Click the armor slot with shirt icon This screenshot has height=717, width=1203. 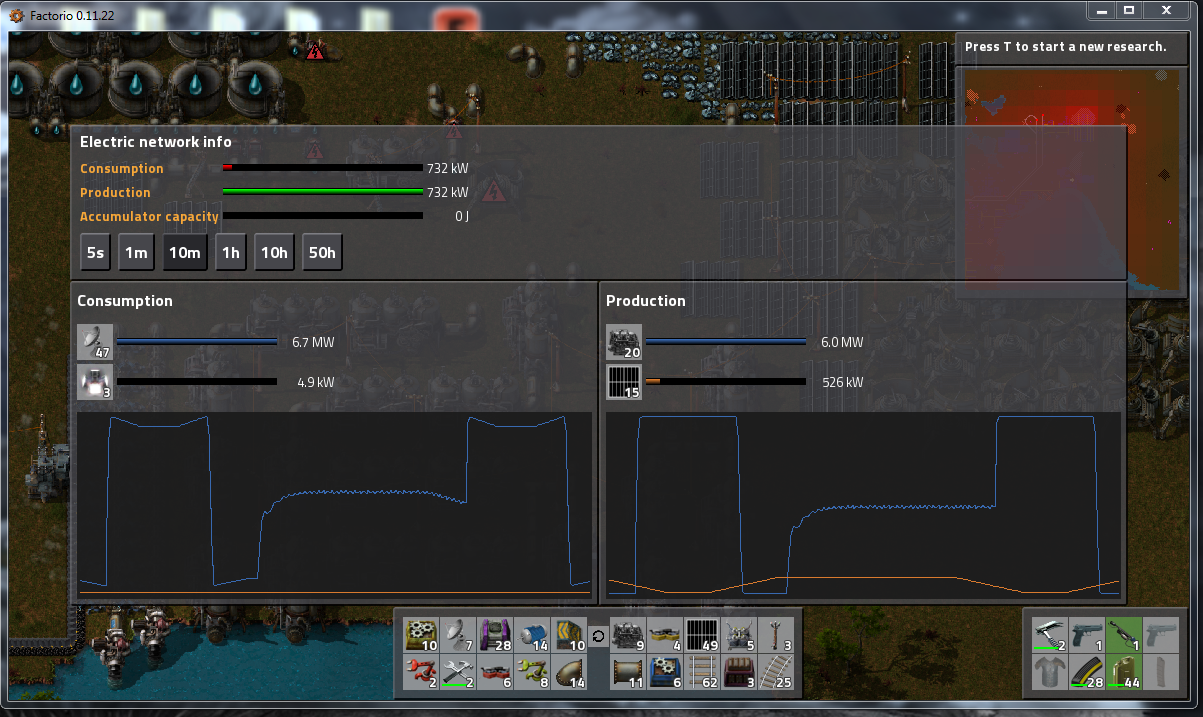[x=1049, y=672]
